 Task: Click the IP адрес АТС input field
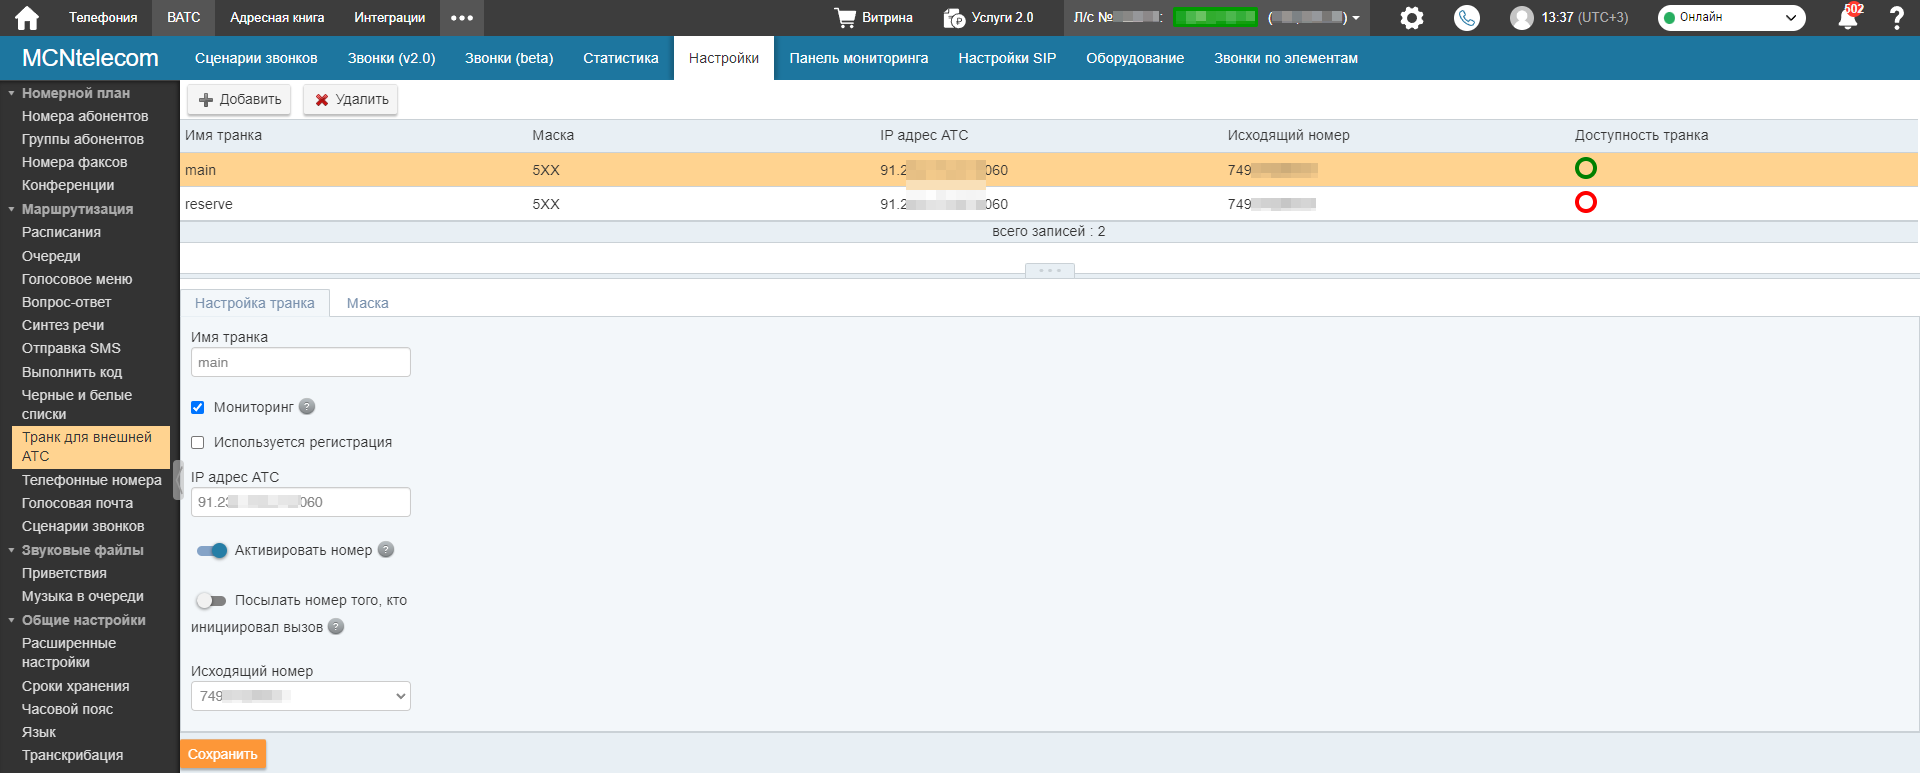tap(300, 502)
